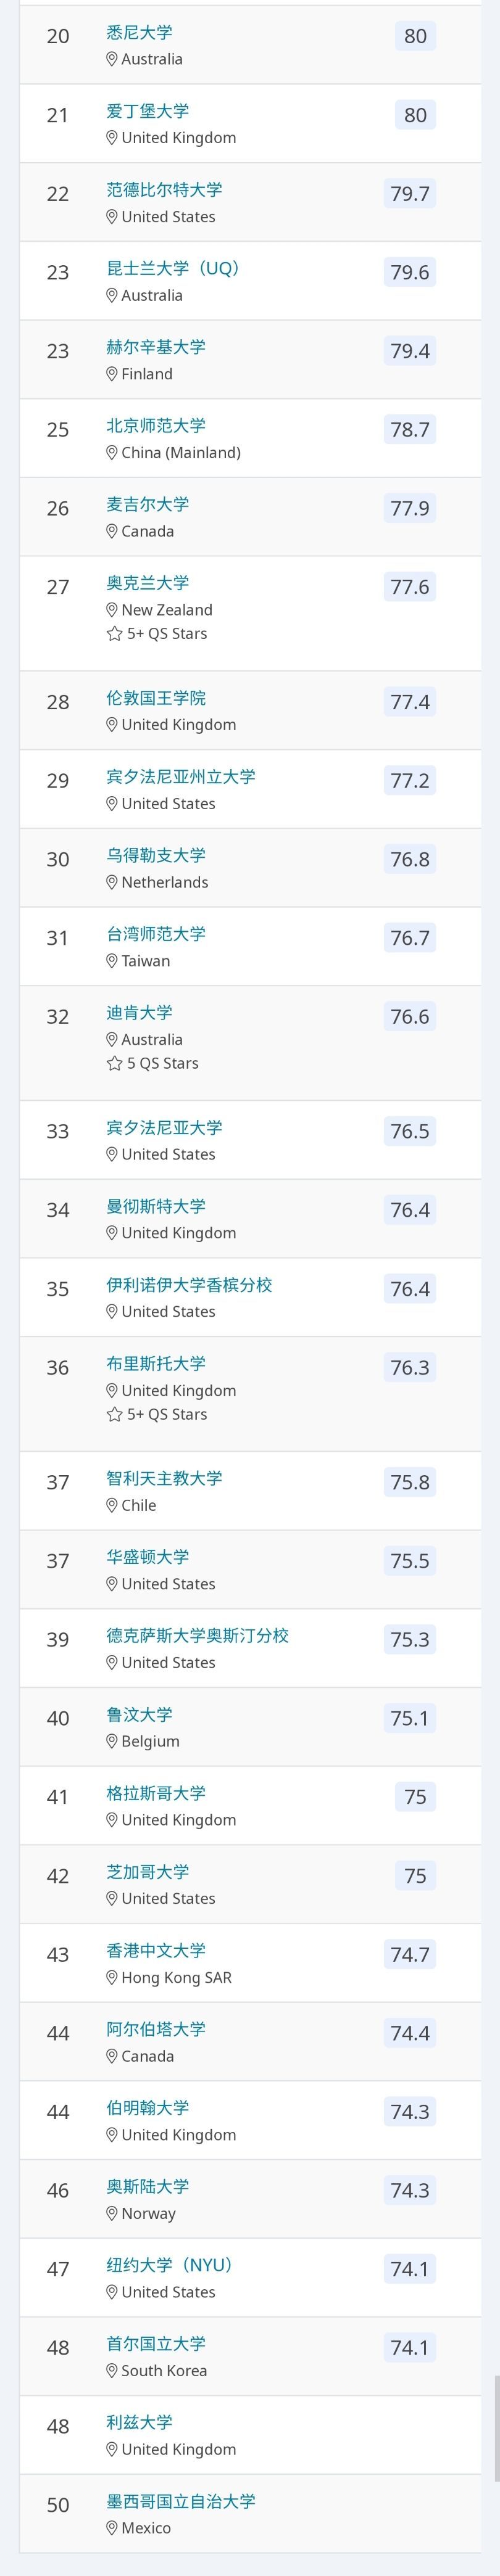Click the location pin icon beside Chile

112,1505
